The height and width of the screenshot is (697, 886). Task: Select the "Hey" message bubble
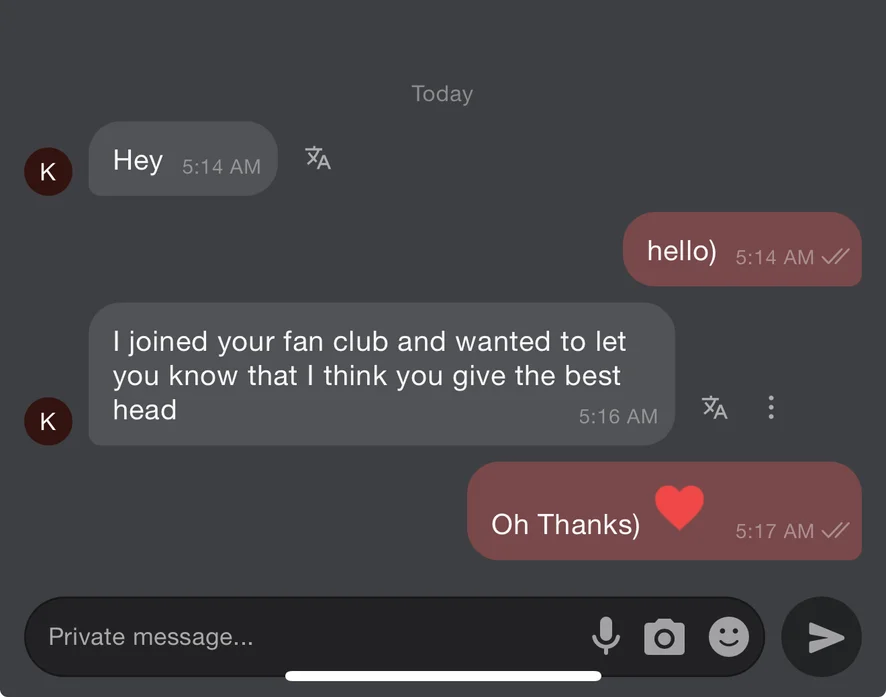pyautogui.click(x=138, y=160)
